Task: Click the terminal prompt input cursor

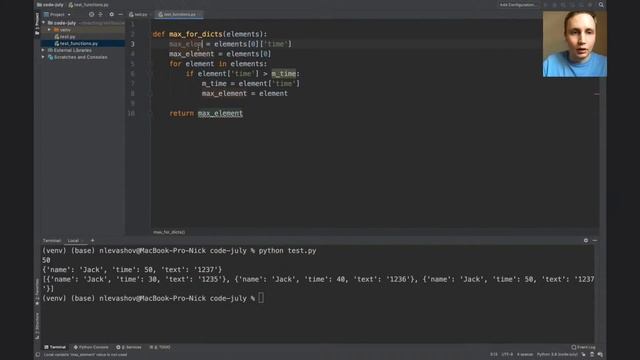Action: pyautogui.click(x=261, y=298)
